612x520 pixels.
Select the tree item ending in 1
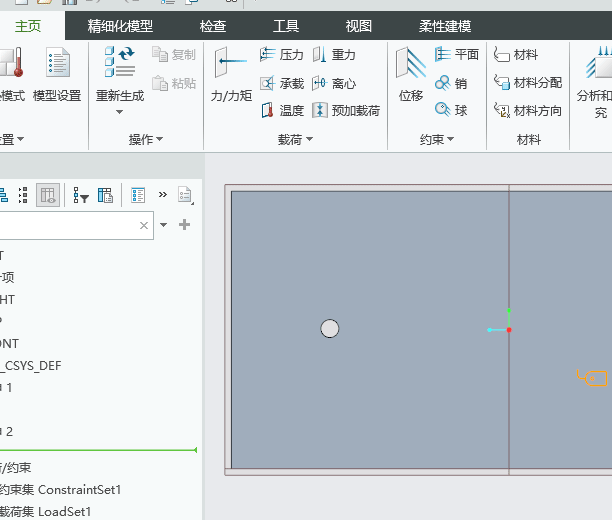pyautogui.click(x=6, y=388)
